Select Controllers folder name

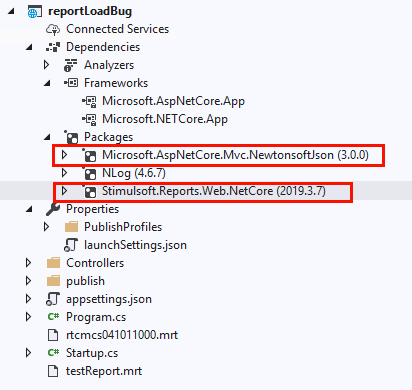95,263
